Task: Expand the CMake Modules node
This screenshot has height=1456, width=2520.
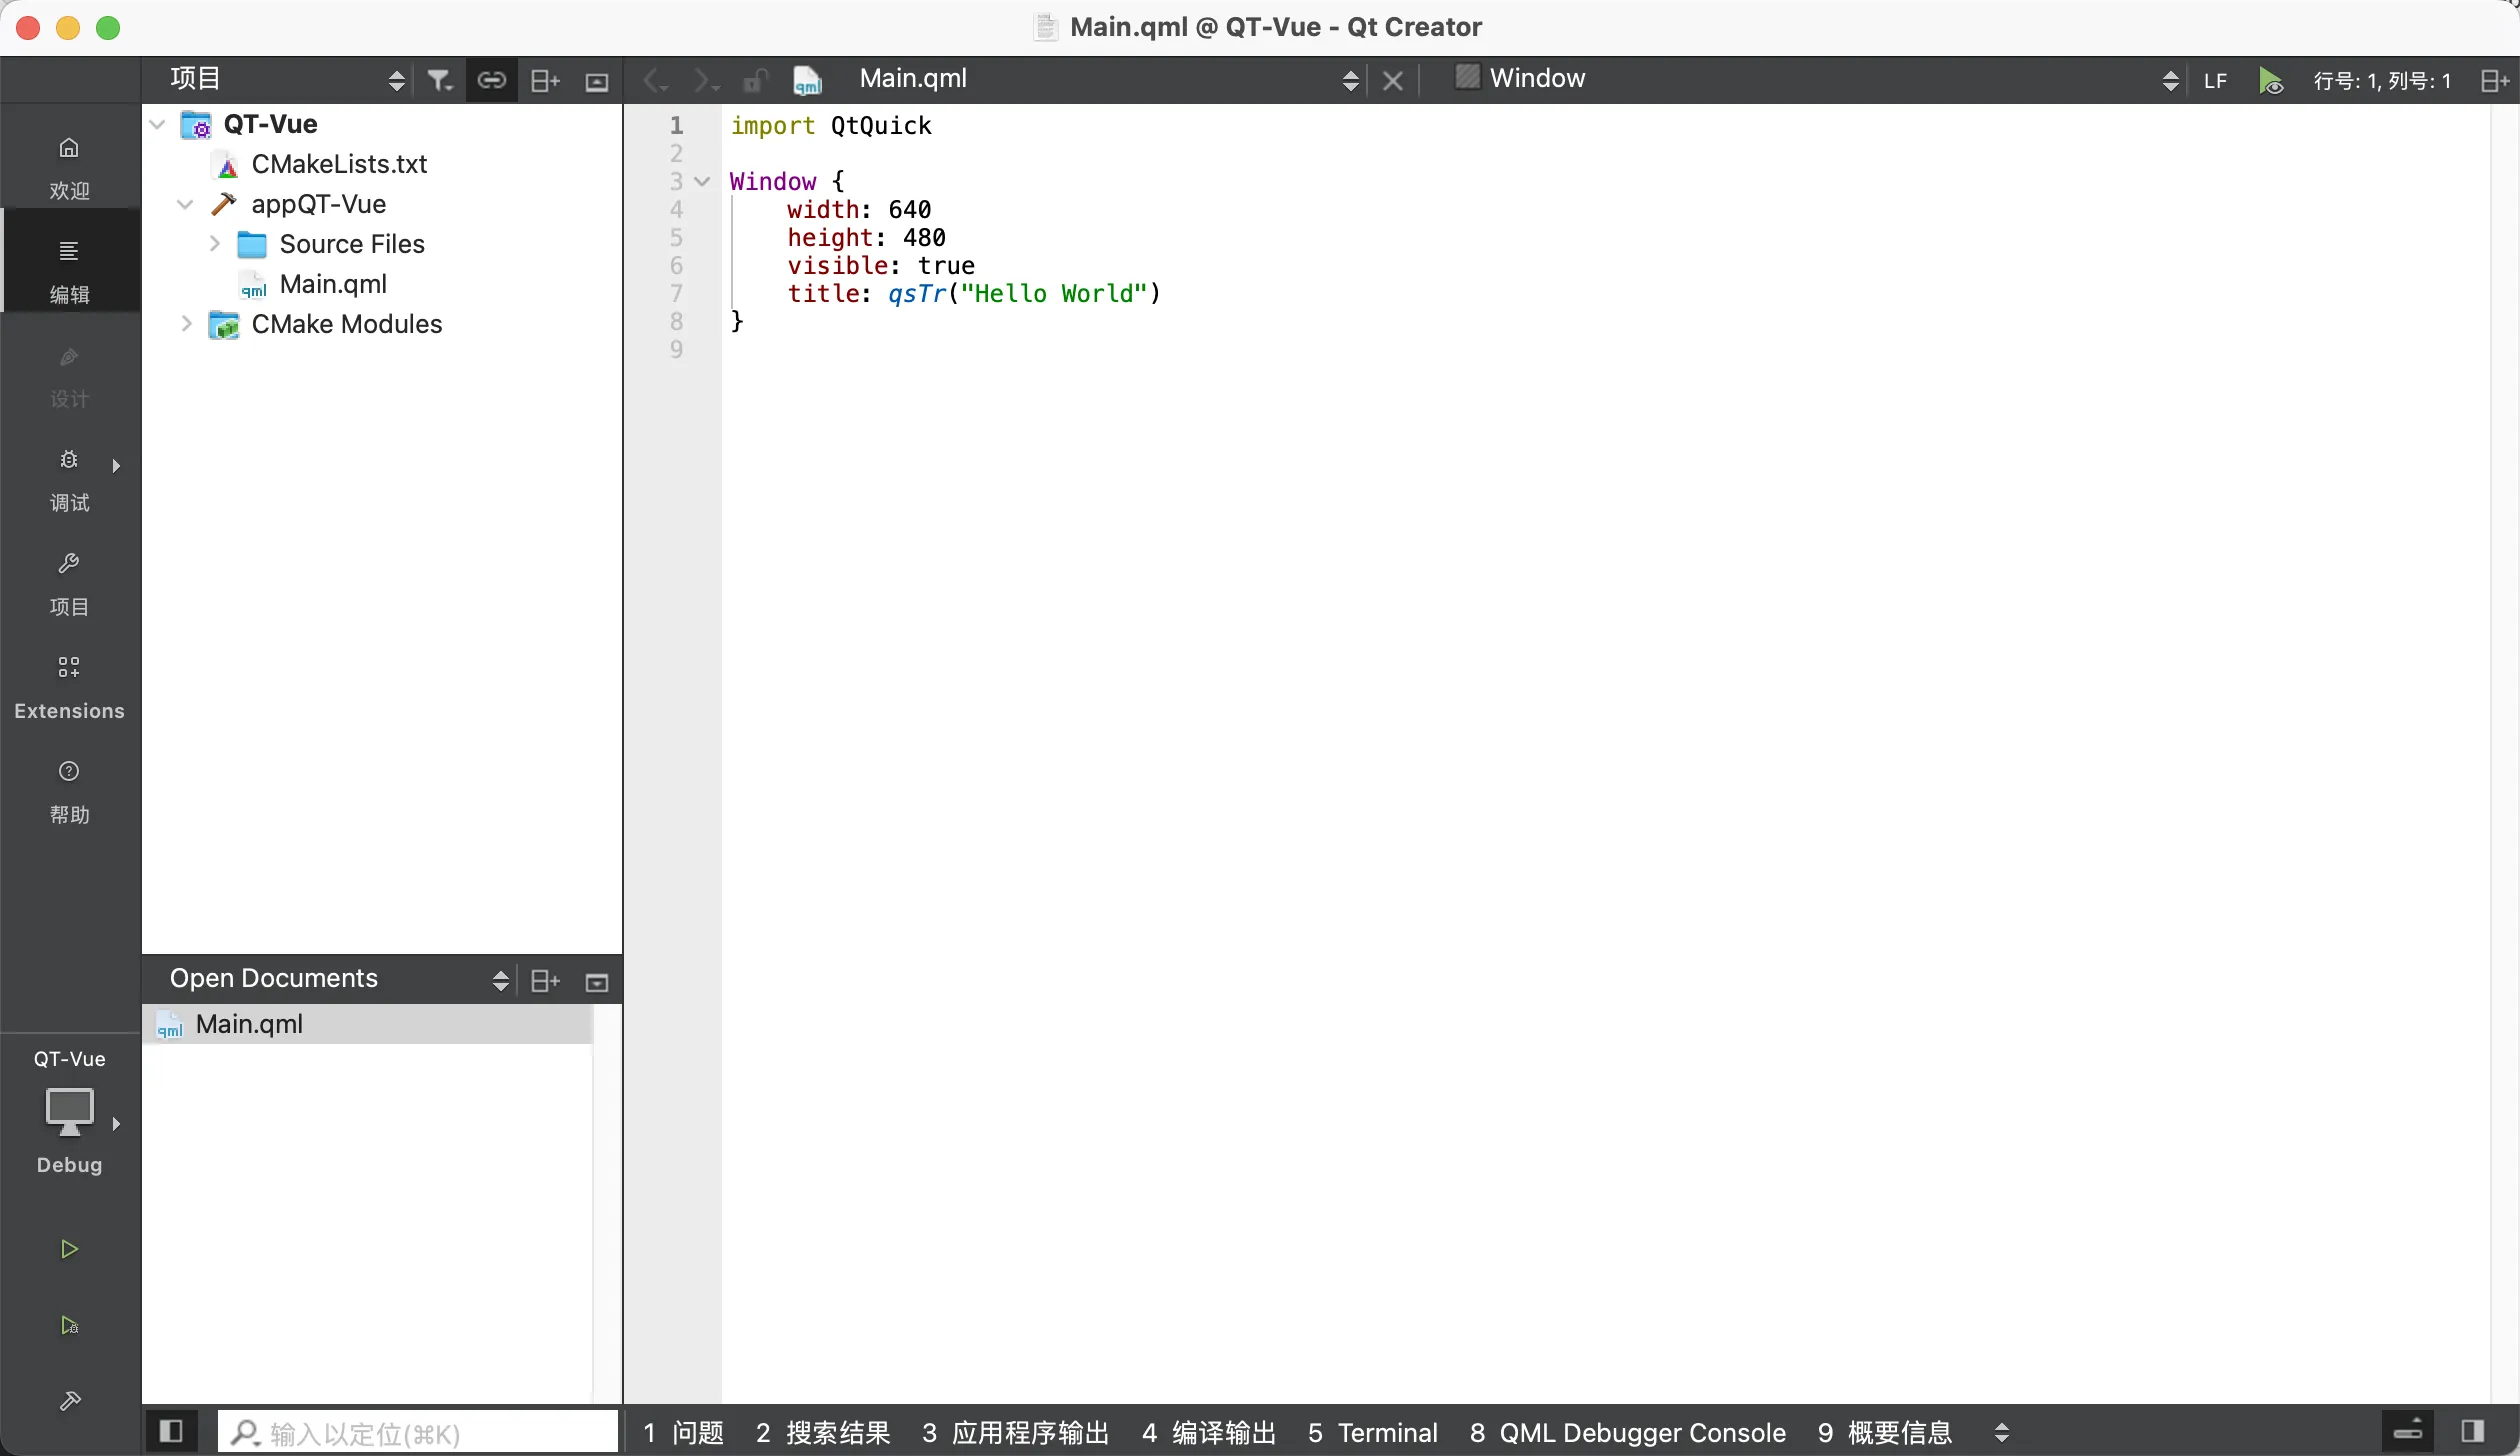Action: [x=185, y=324]
